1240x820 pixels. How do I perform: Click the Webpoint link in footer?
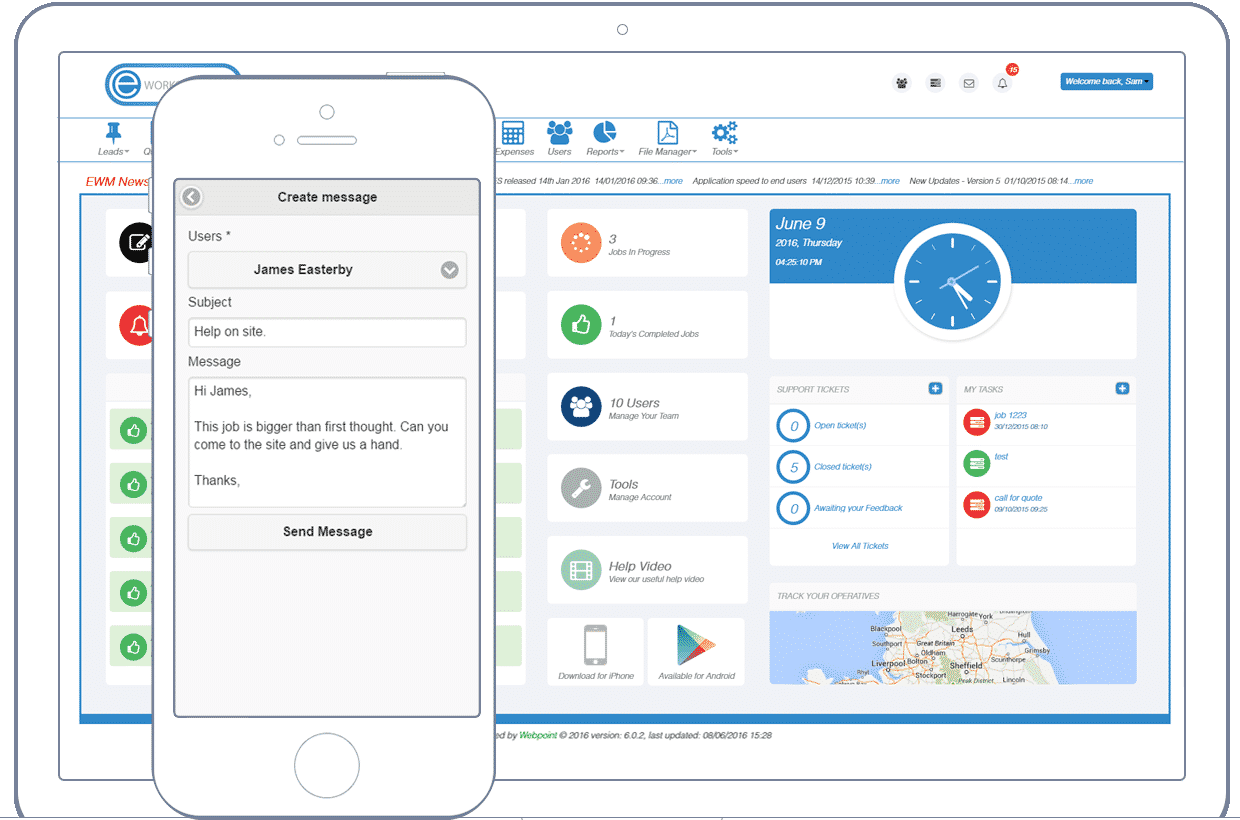click(537, 735)
